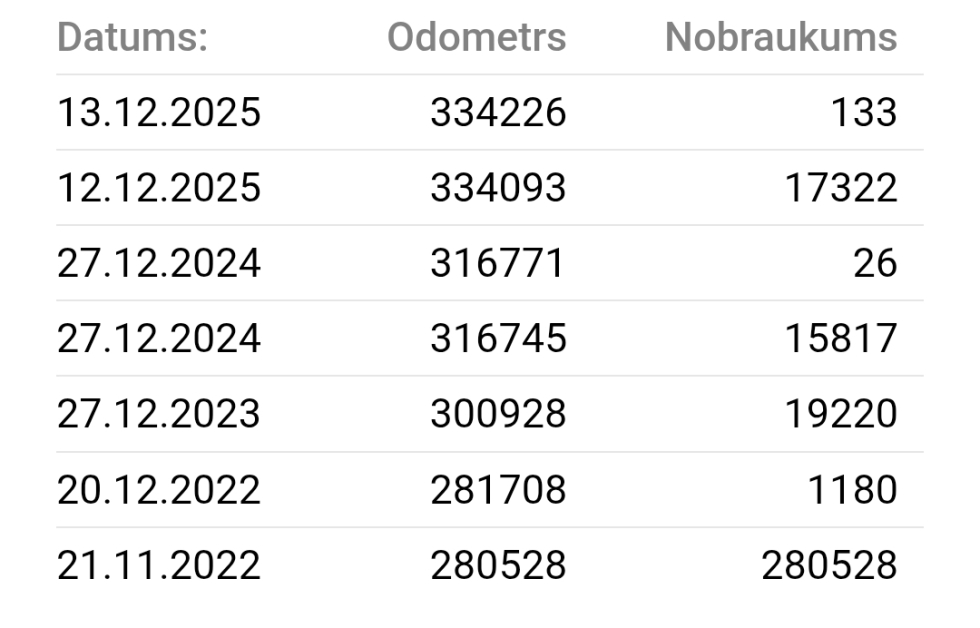
Task: Click mileage value 133
Action: click(x=863, y=113)
